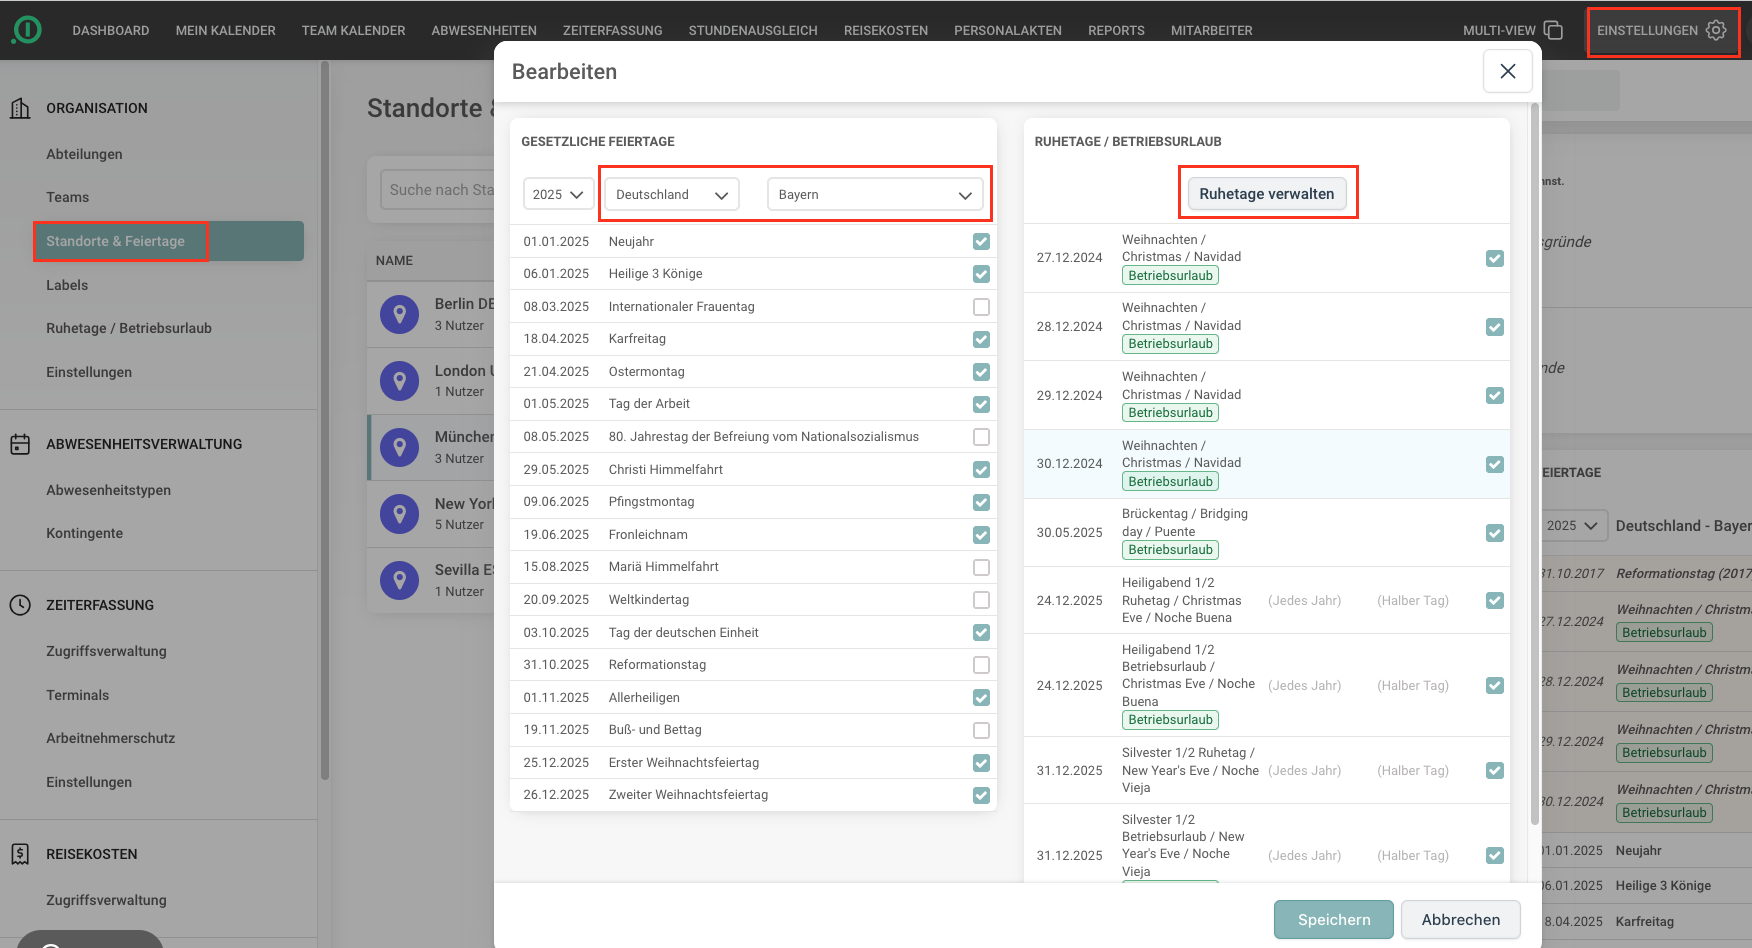Open the Reports menu item

pyautogui.click(x=1116, y=31)
